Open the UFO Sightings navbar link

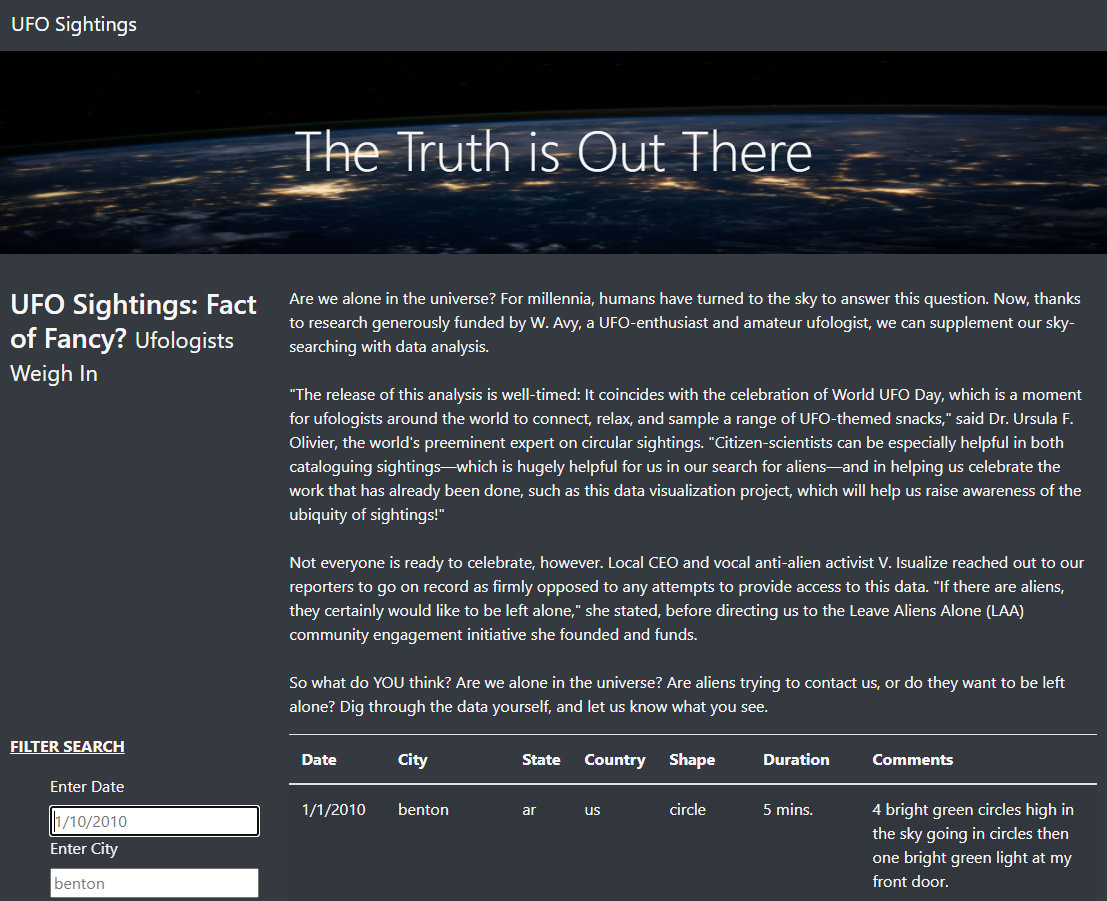coord(74,25)
